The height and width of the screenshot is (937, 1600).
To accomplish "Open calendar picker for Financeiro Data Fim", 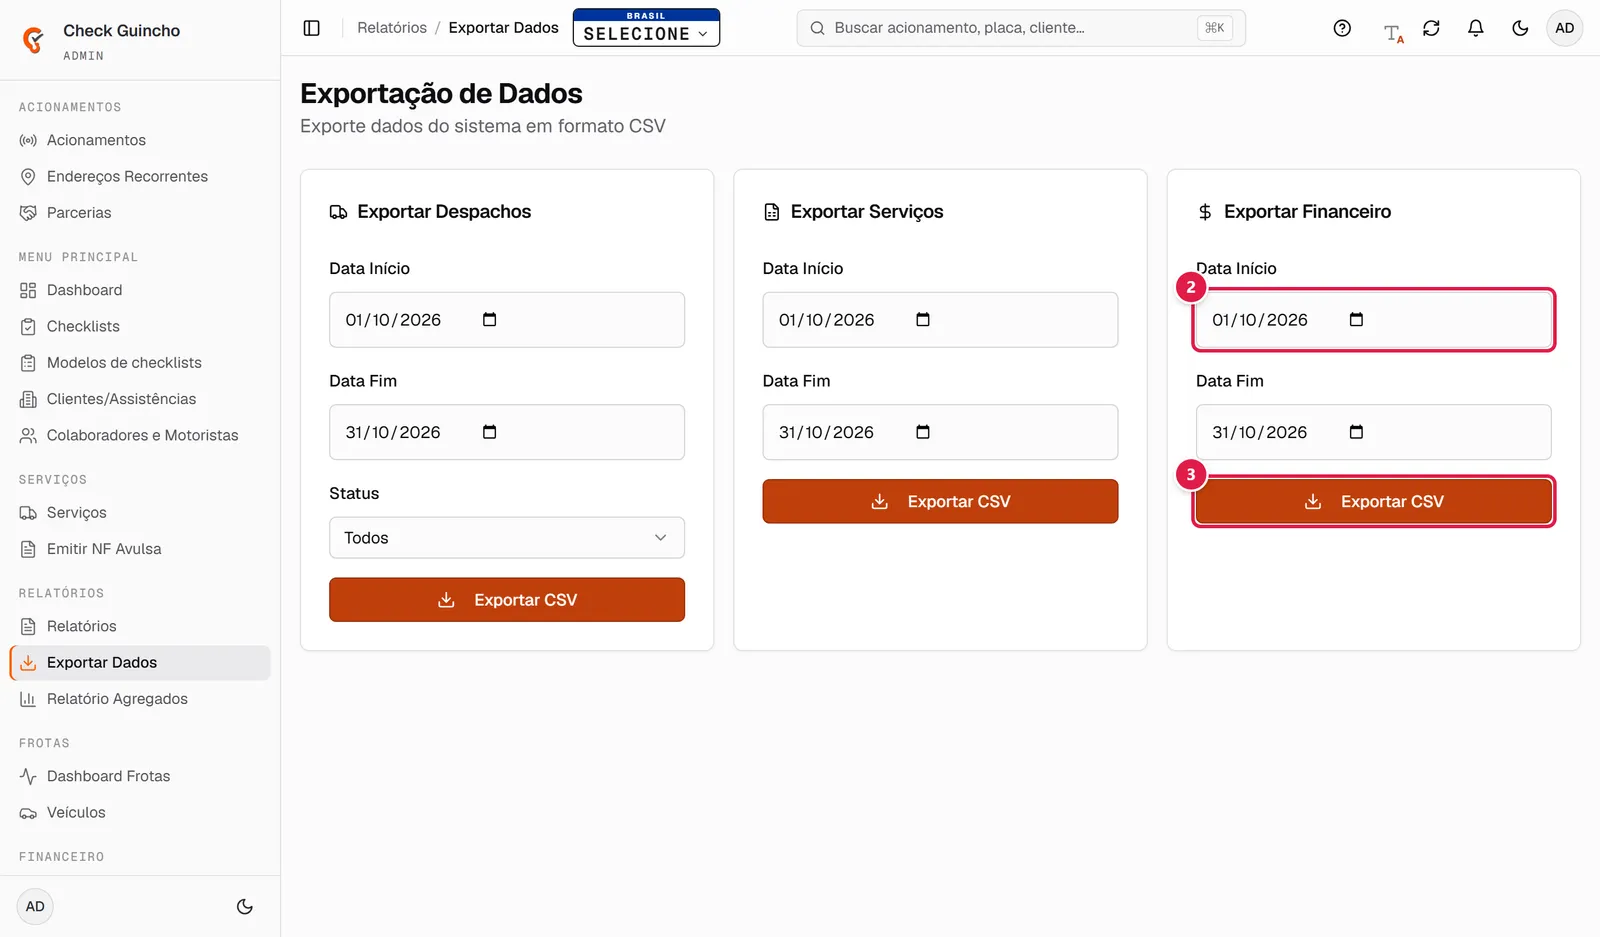I will point(1356,432).
